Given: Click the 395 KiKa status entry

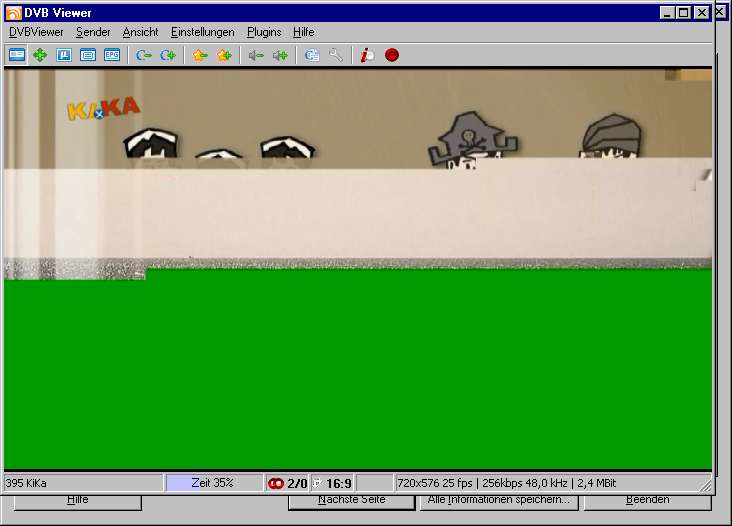Looking at the screenshot, I should (x=83, y=483).
